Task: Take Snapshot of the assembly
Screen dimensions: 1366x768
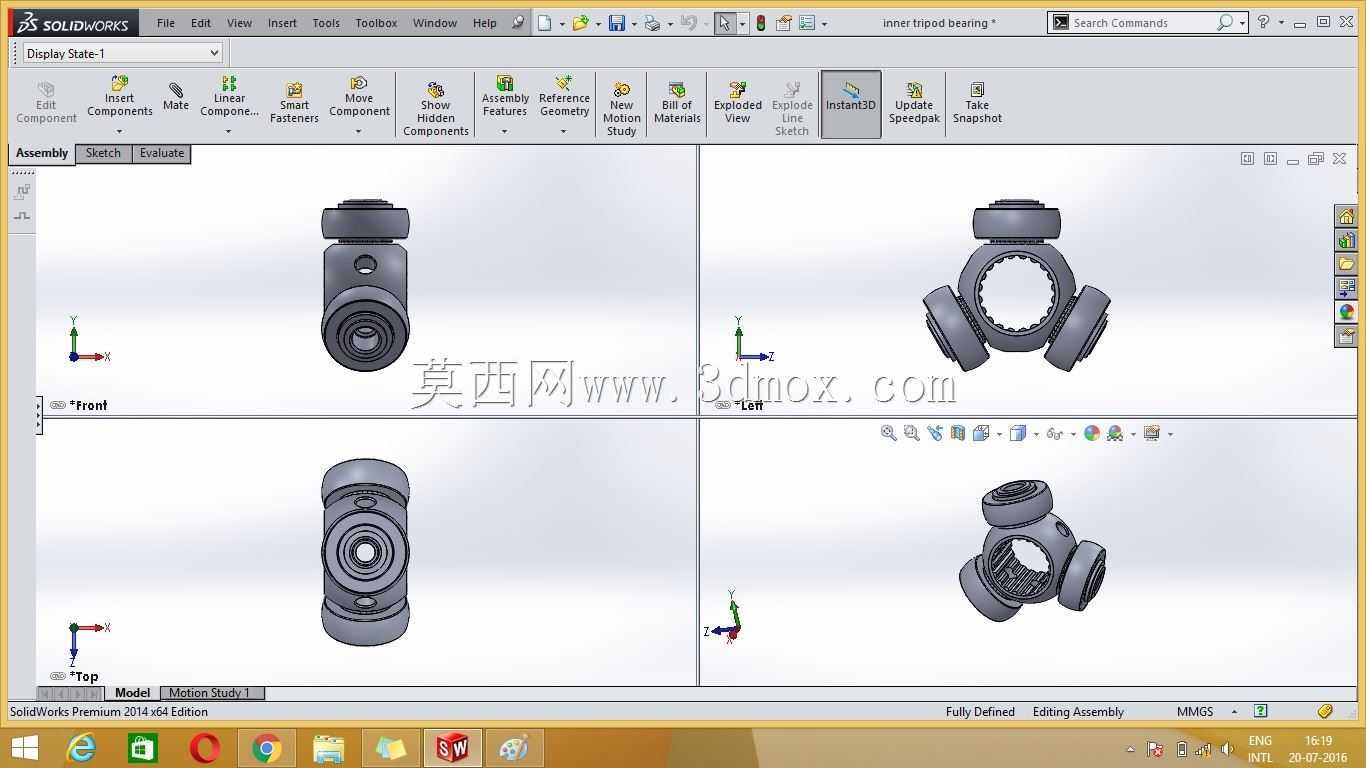Action: tap(977, 103)
